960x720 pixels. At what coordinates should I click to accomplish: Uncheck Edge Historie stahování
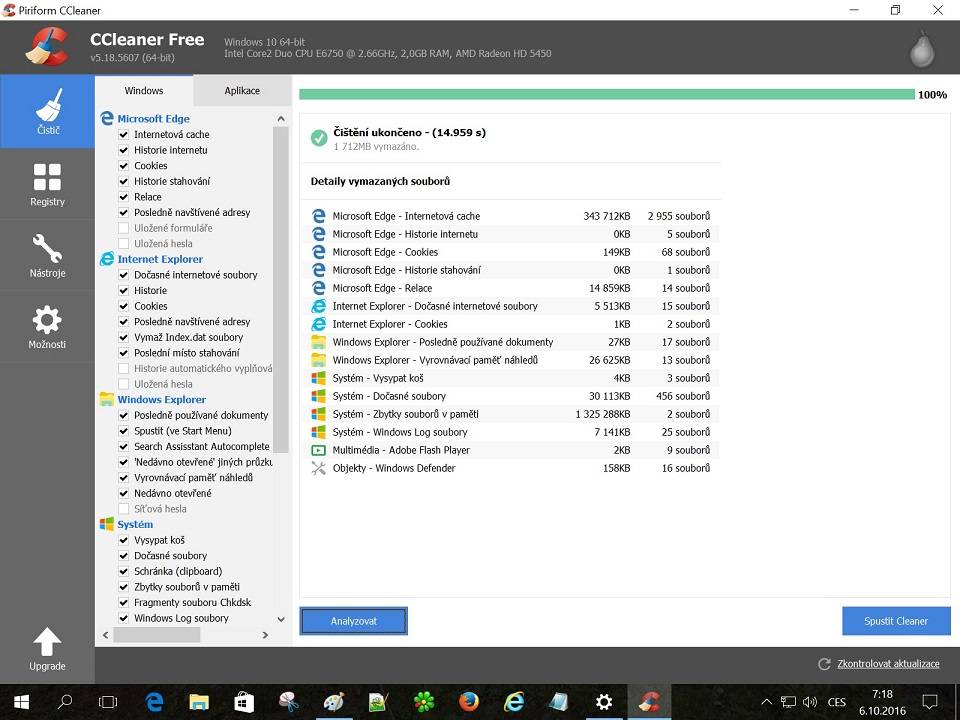[124, 181]
